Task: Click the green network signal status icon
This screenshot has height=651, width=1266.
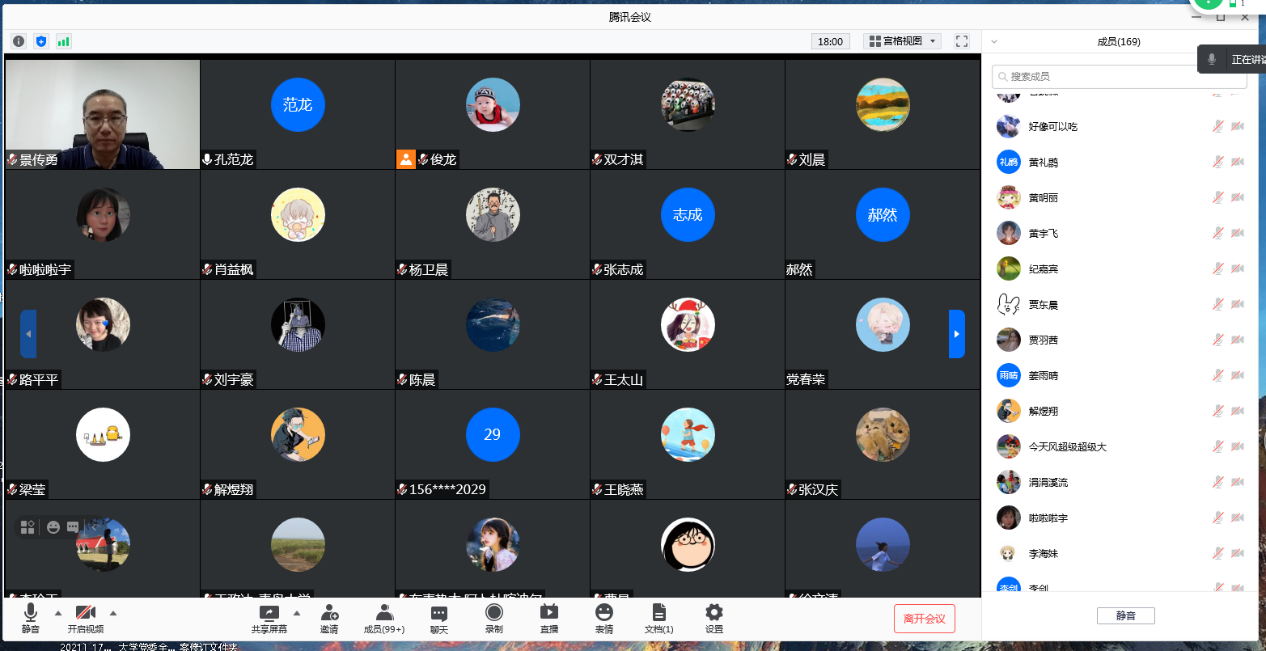Action: click(64, 41)
